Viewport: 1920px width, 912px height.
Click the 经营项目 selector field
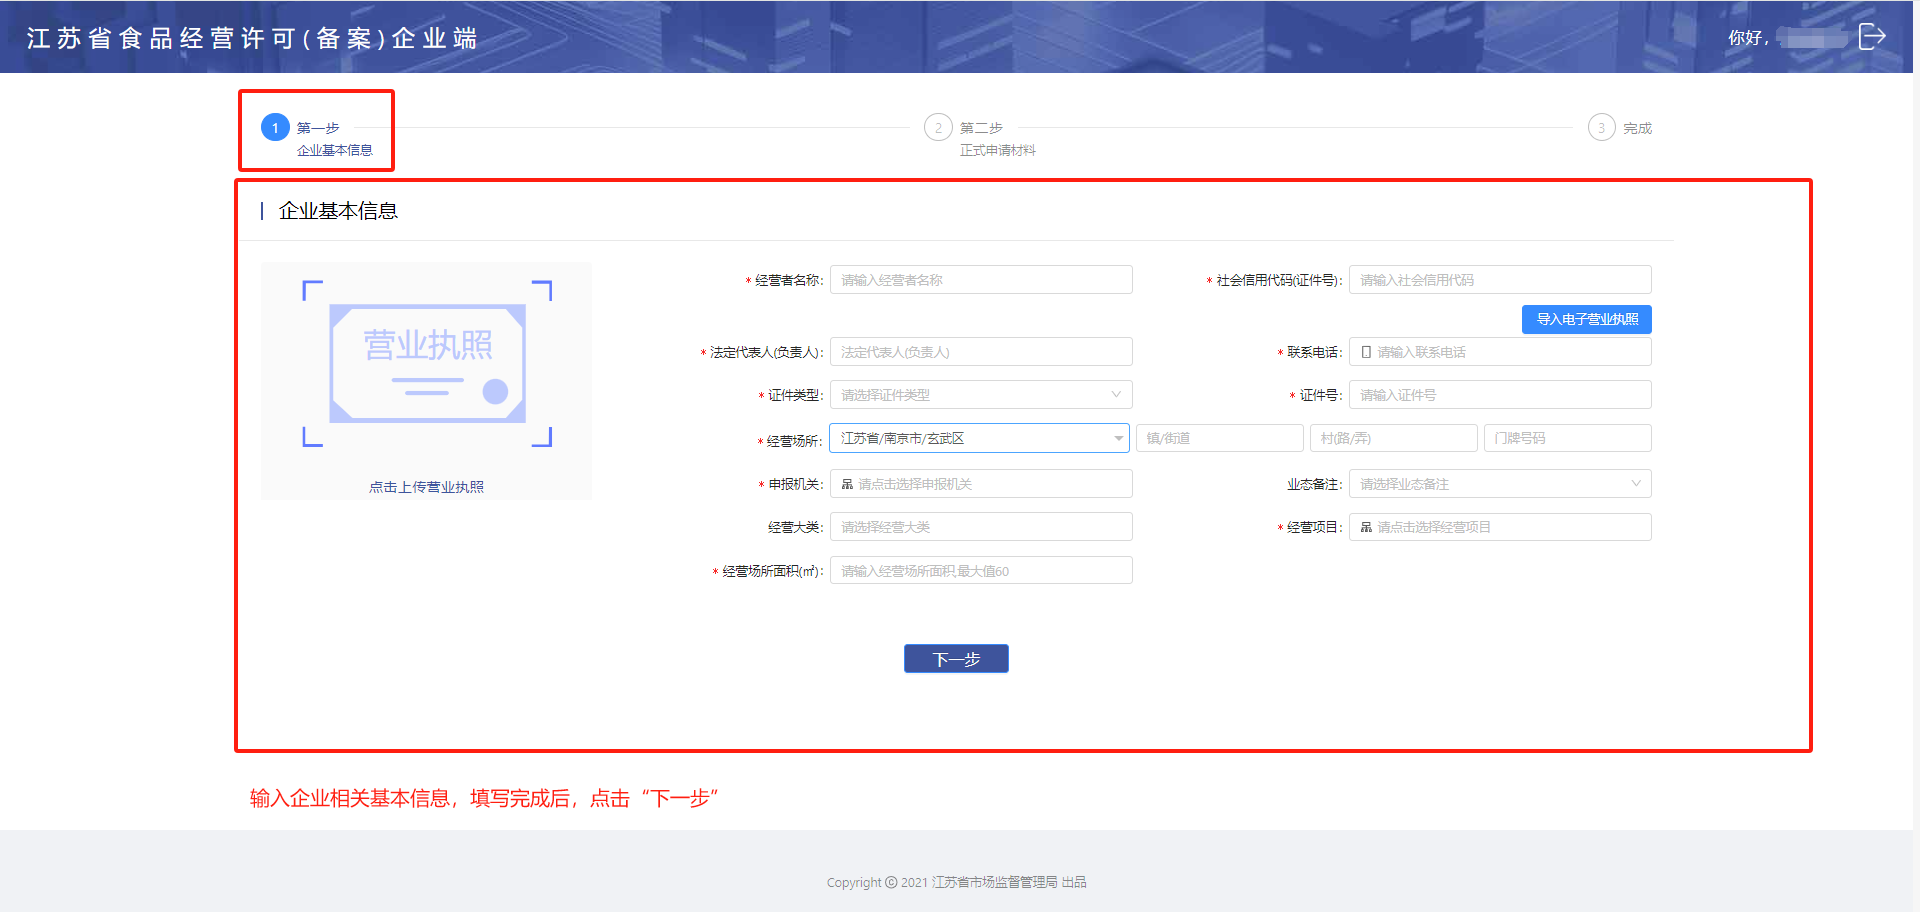(x=1499, y=527)
